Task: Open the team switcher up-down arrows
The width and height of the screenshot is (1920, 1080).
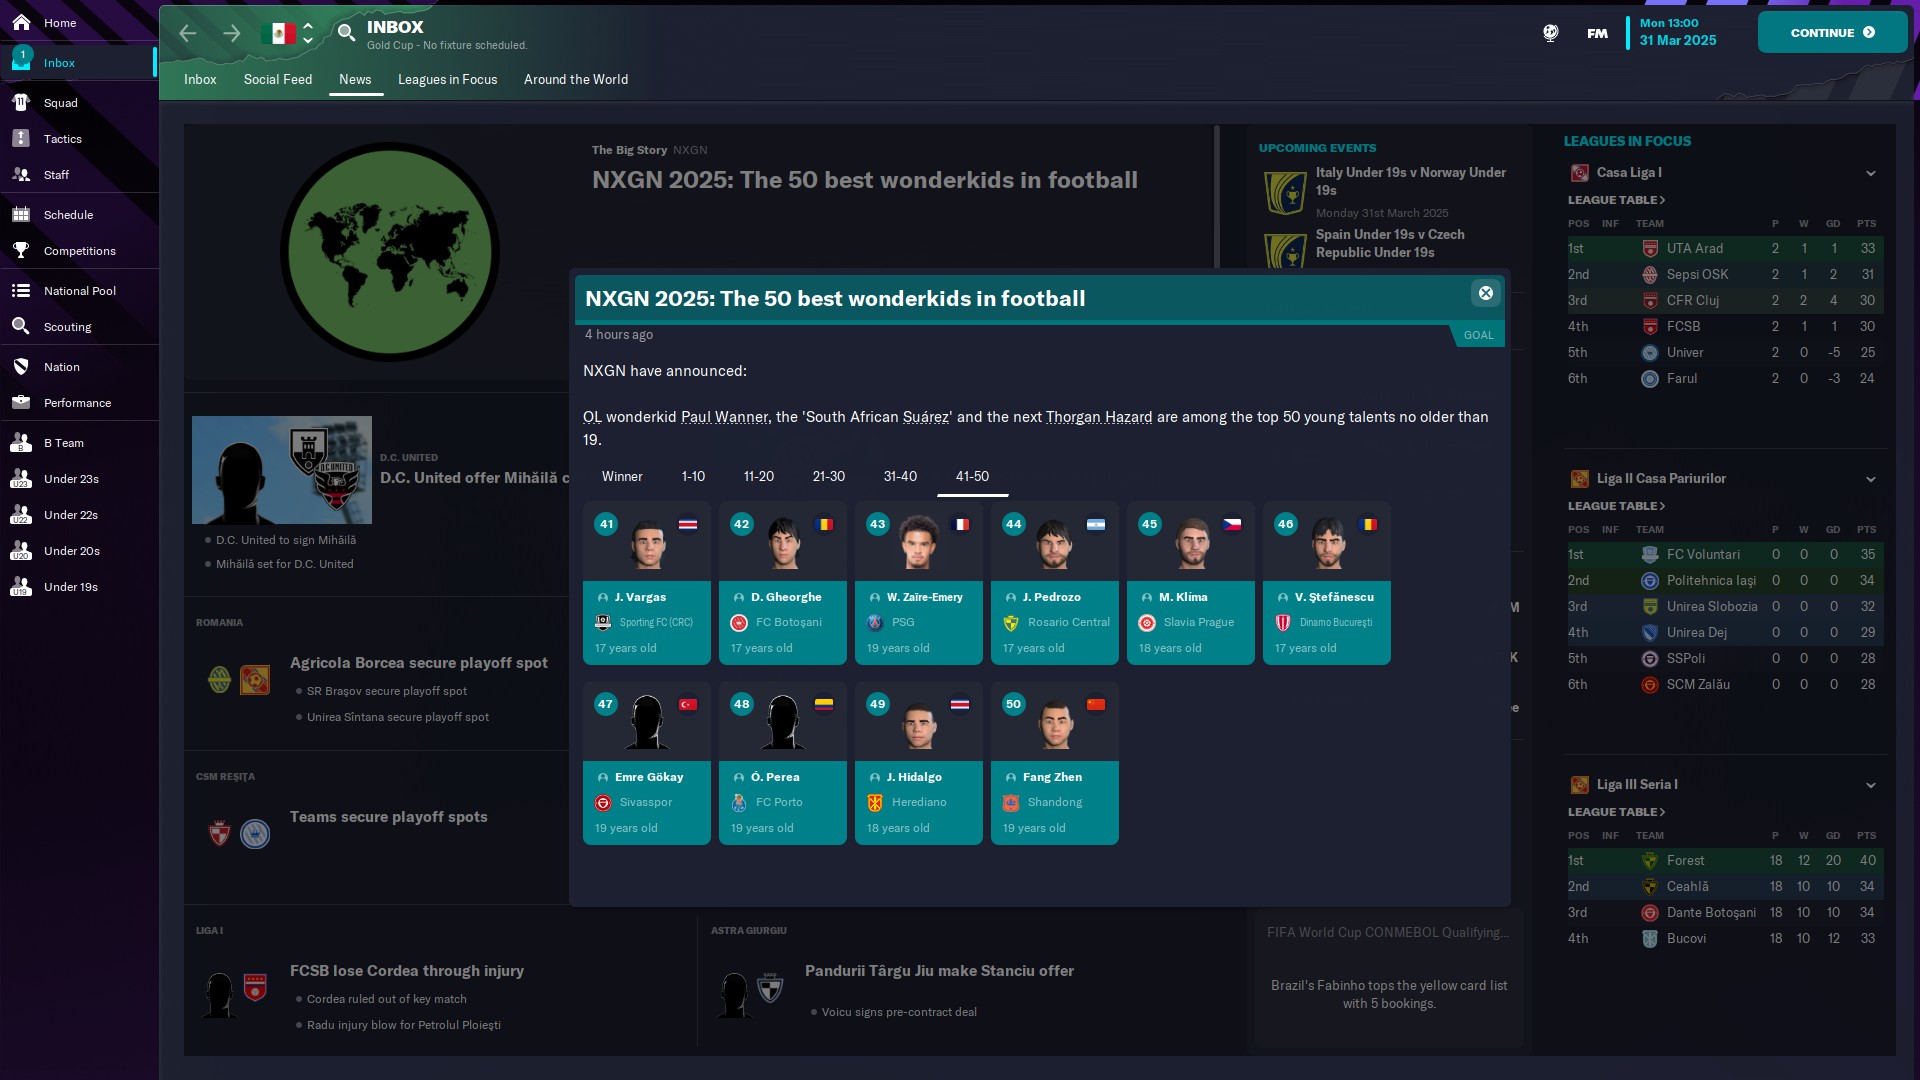Action: (308, 33)
